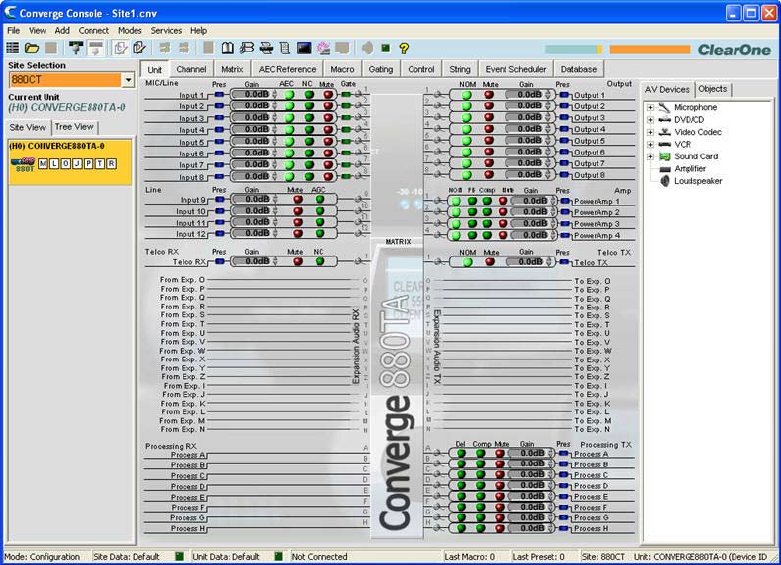Screen dimensions: 781x565
Task: Expand the Microphone tree node
Action: click(x=650, y=107)
